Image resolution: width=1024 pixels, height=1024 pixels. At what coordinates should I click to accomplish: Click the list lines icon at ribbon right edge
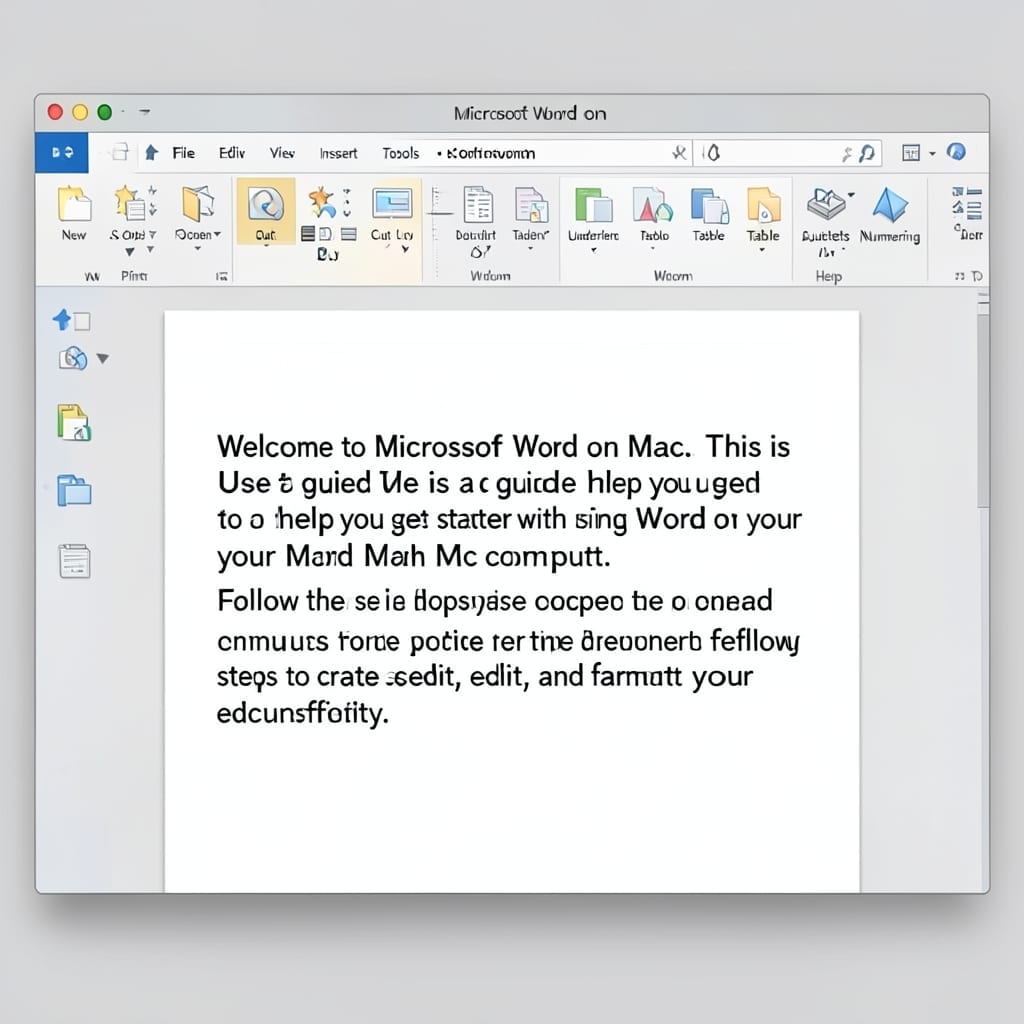coord(967,204)
